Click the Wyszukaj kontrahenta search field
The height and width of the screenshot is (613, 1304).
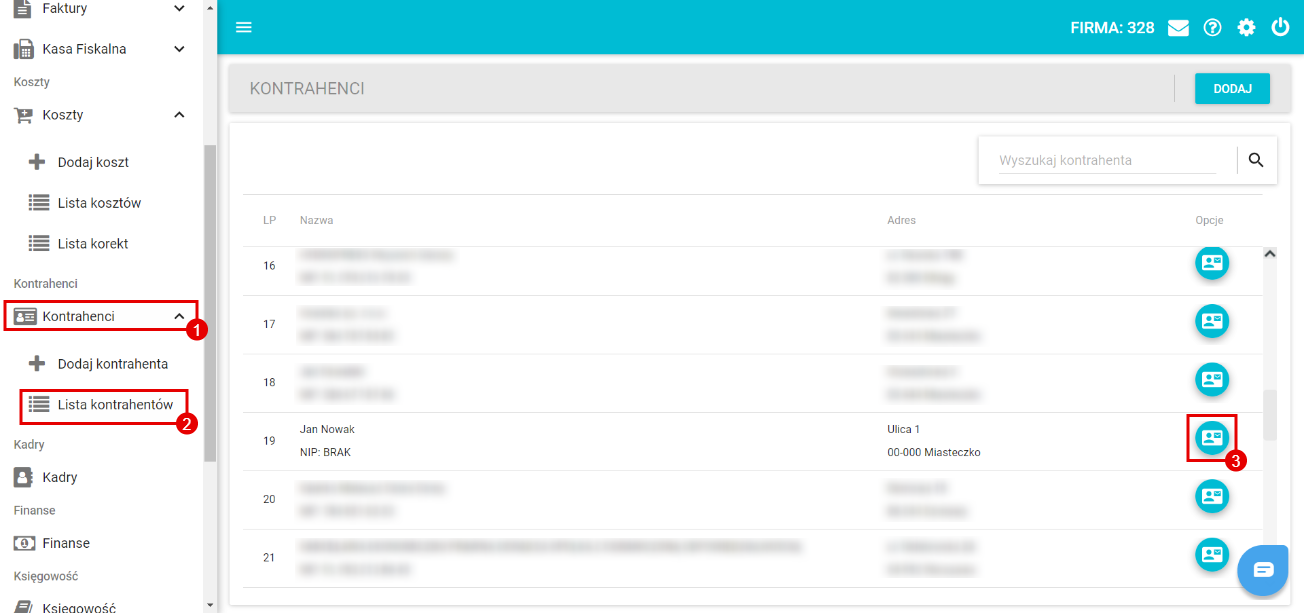point(1107,160)
